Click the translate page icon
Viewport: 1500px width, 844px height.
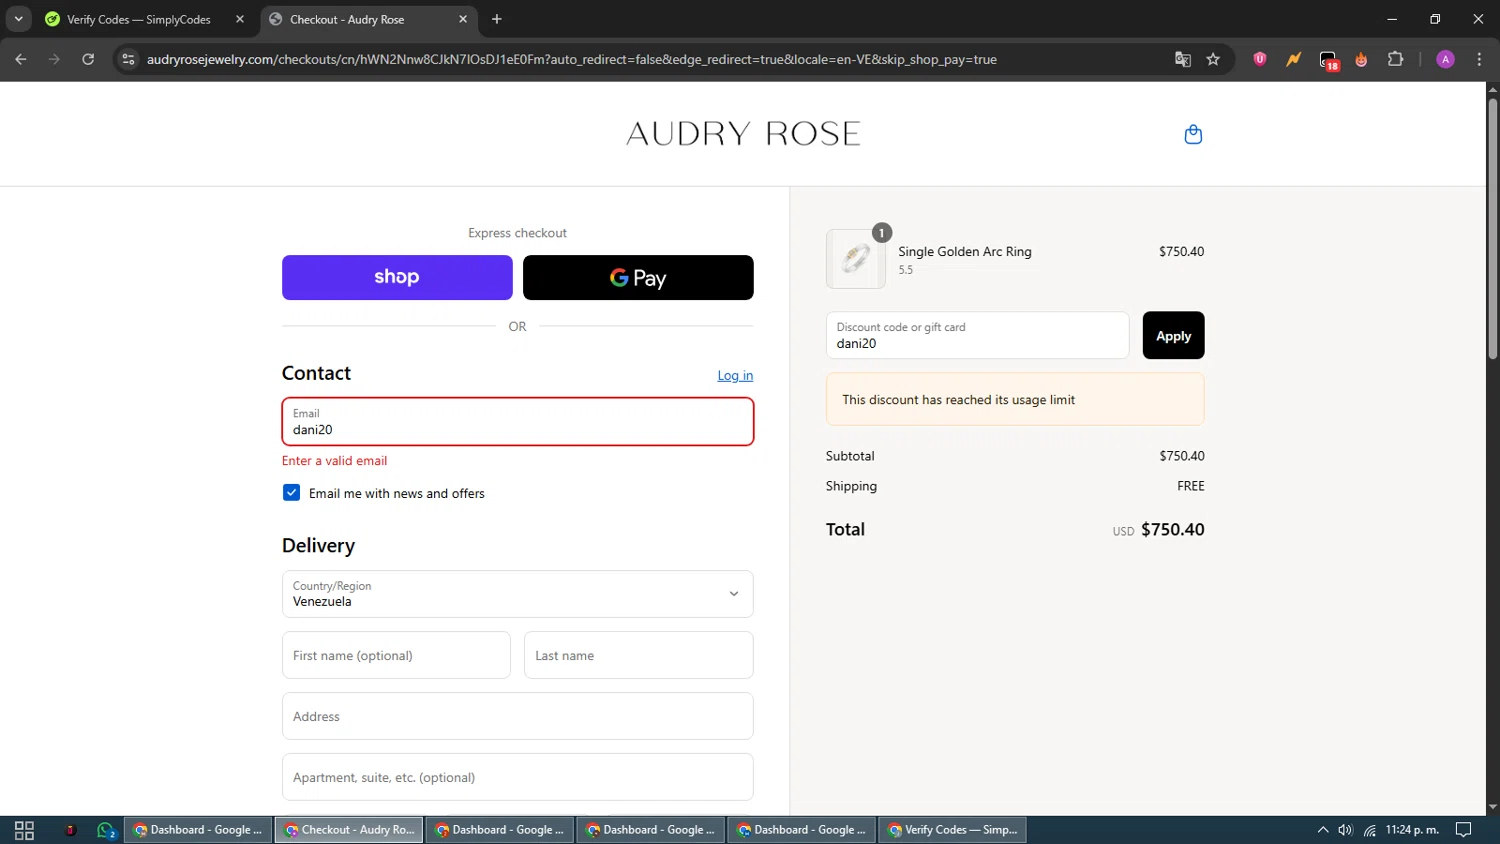(1183, 59)
